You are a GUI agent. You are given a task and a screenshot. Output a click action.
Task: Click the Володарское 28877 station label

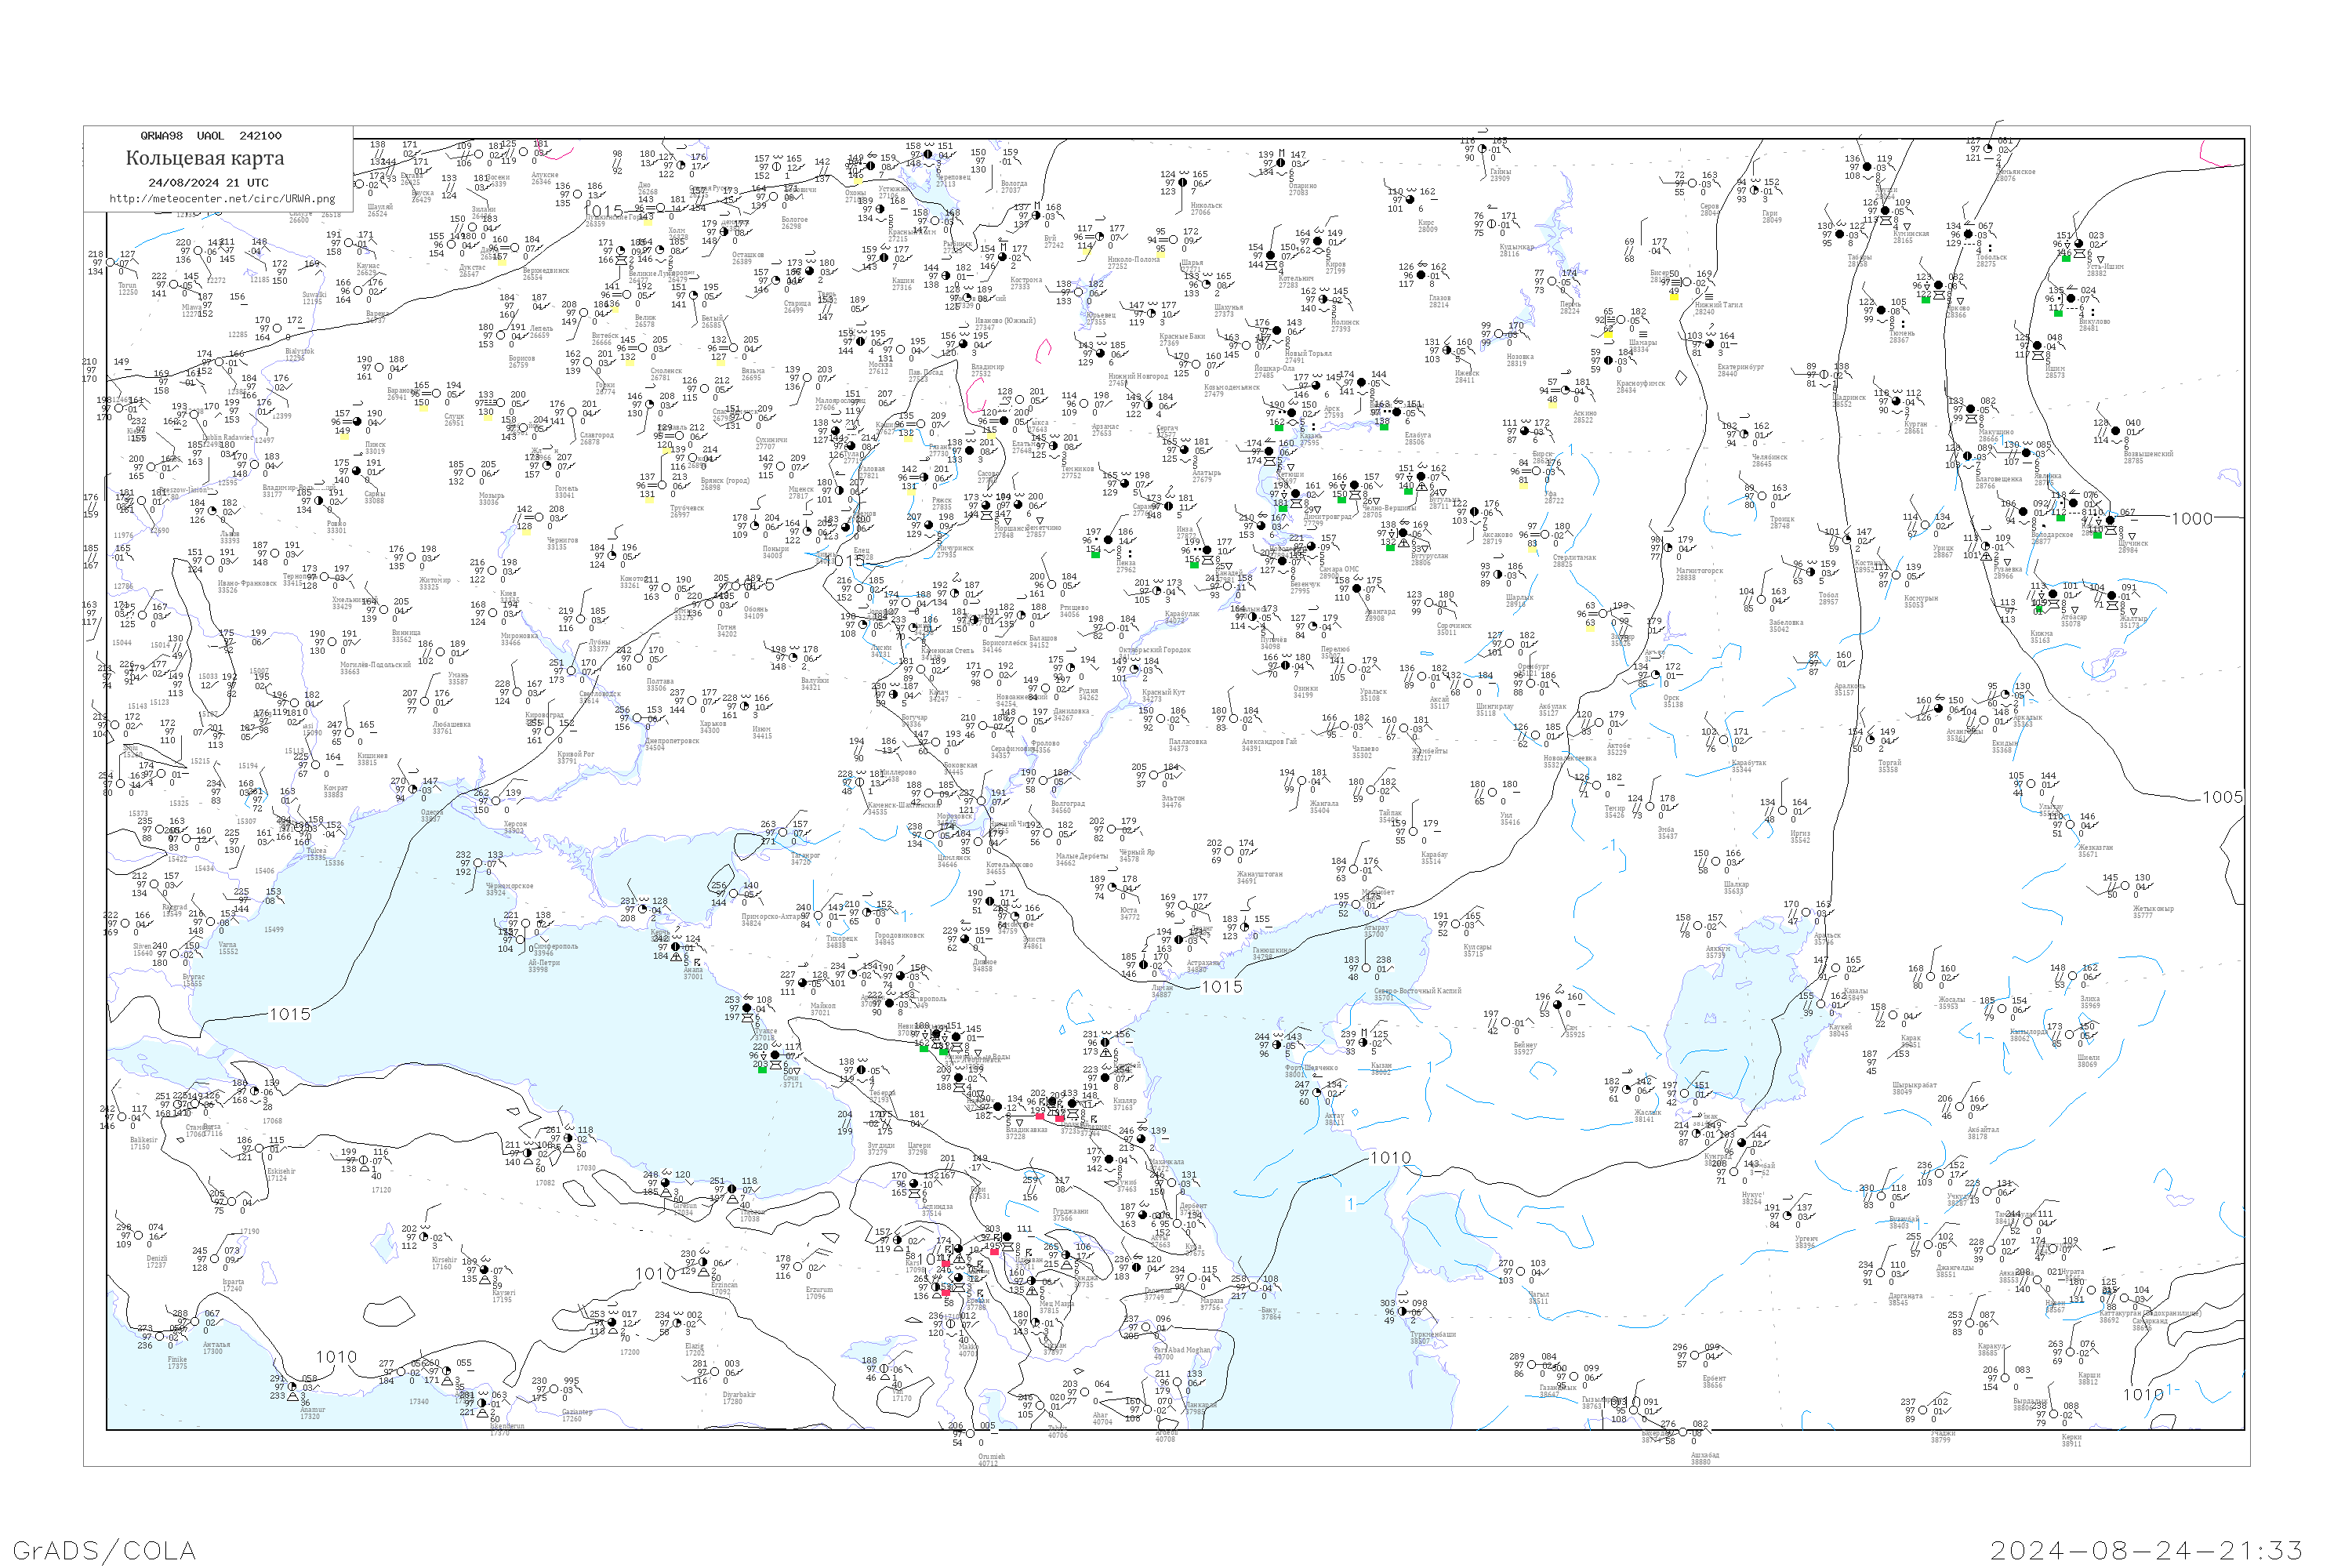click(2052, 537)
